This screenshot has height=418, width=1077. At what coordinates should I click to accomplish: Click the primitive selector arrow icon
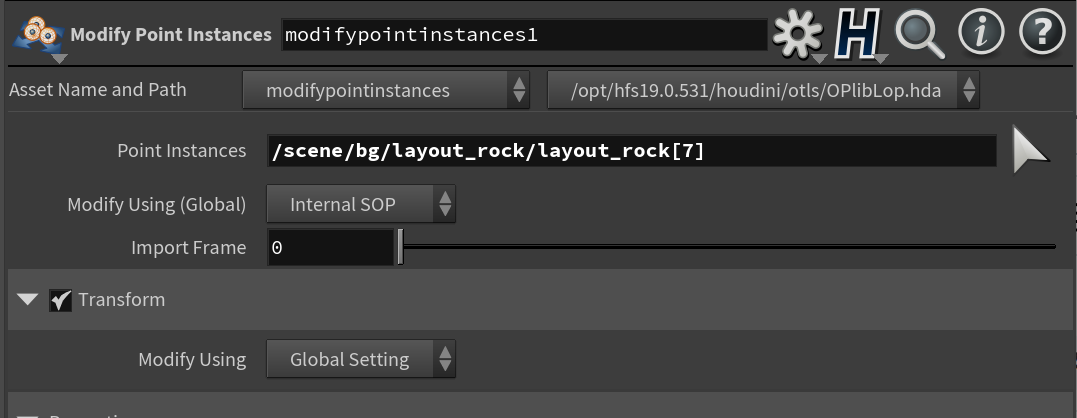[x=1030, y=150]
